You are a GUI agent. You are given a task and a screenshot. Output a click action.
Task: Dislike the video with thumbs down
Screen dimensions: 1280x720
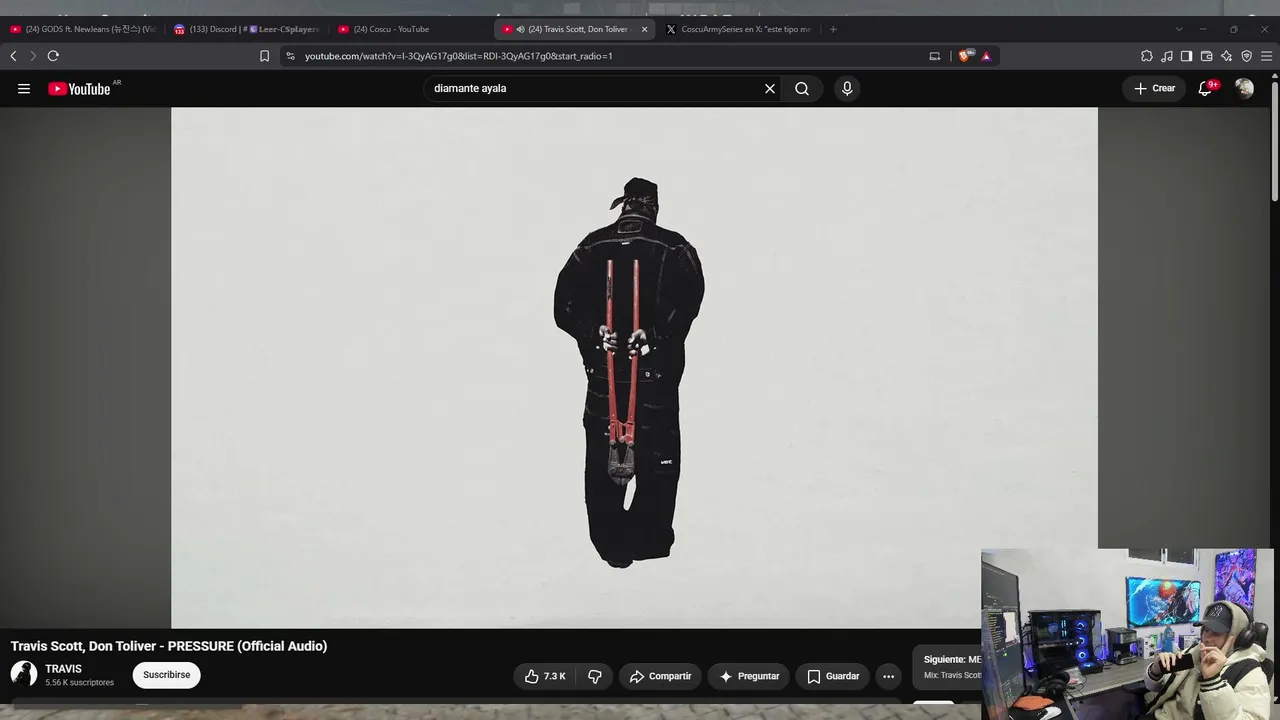(x=595, y=677)
